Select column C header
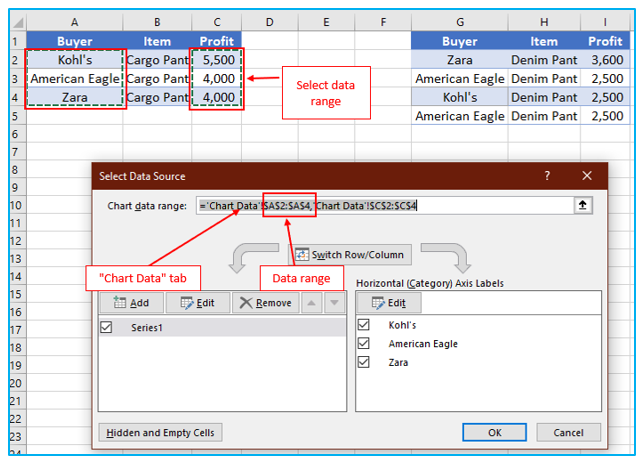The image size is (643, 465). [x=217, y=22]
